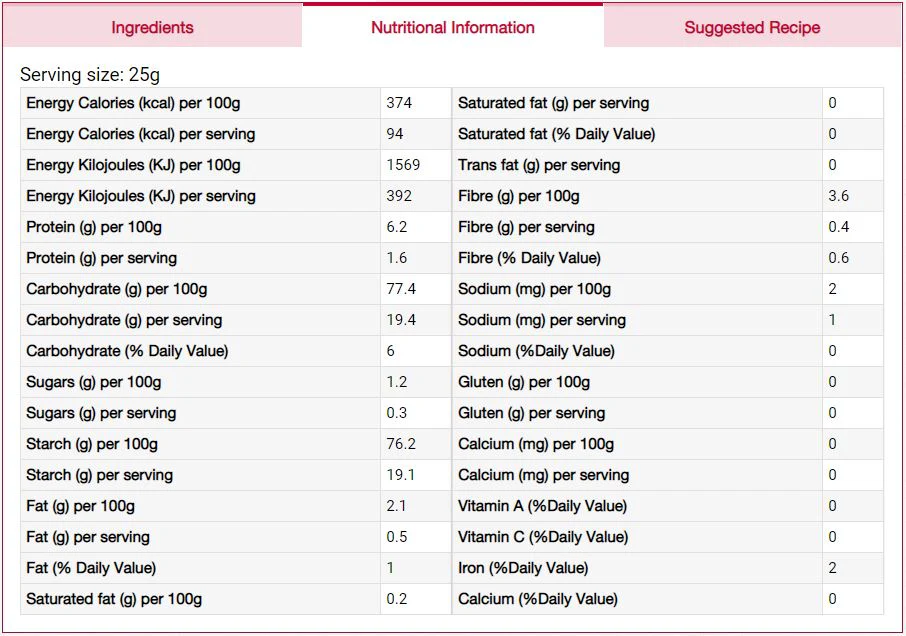Select the 374 kcal value cell
This screenshot has height=636, width=906.
coord(415,103)
